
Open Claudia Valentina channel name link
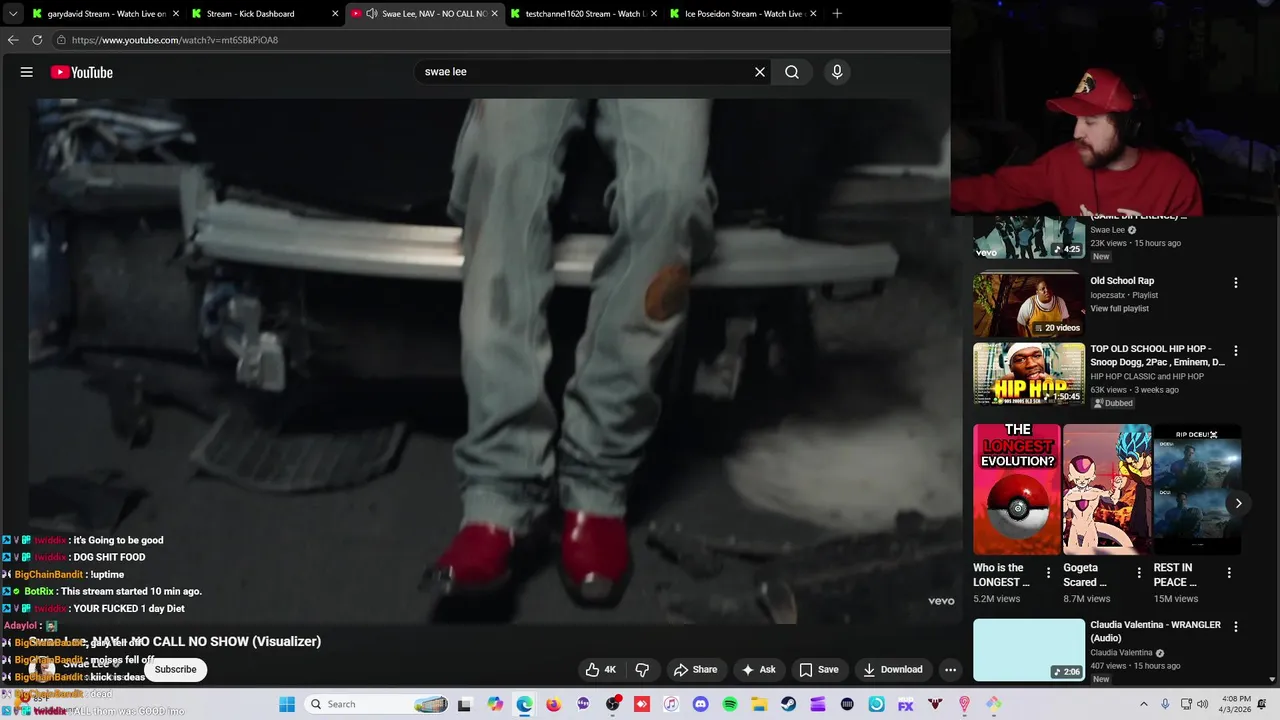[x=1122, y=653]
